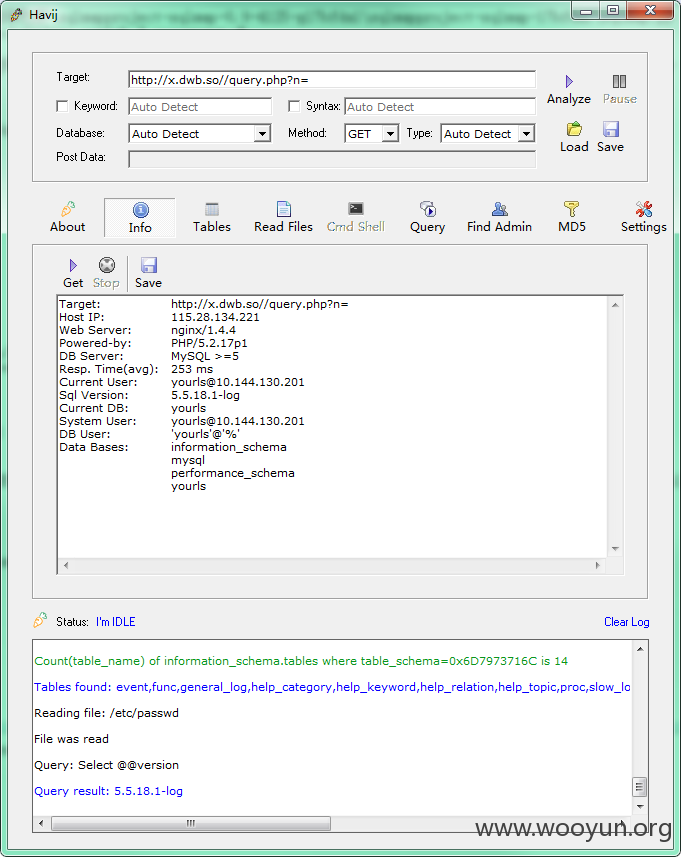Screen dimensions: 681x857
Task: Click the Post Data field
Action: [332, 160]
